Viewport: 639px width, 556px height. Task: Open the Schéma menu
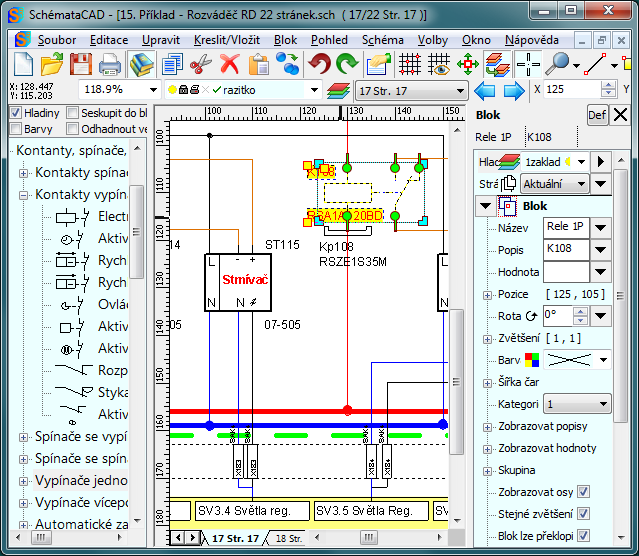[383, 40]
